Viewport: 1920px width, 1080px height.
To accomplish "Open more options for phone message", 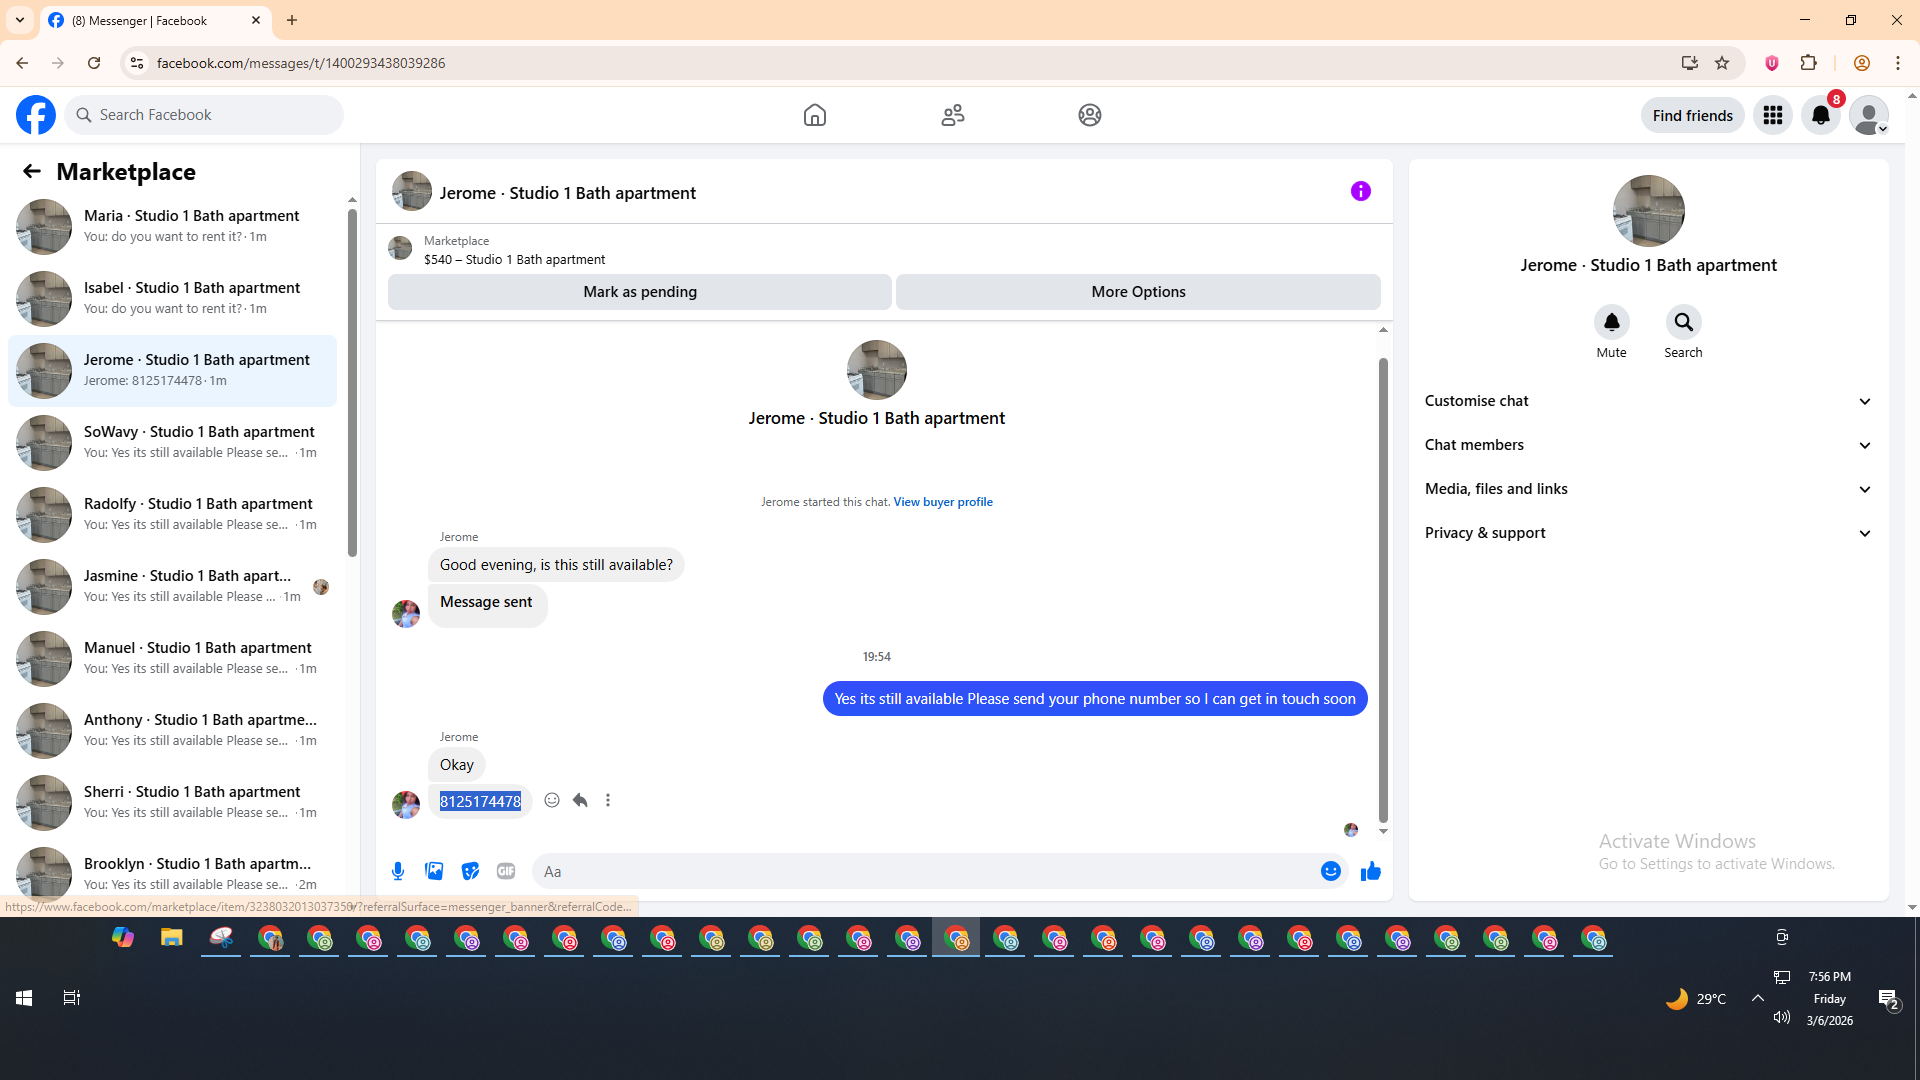I will click(x=608, y=800).
